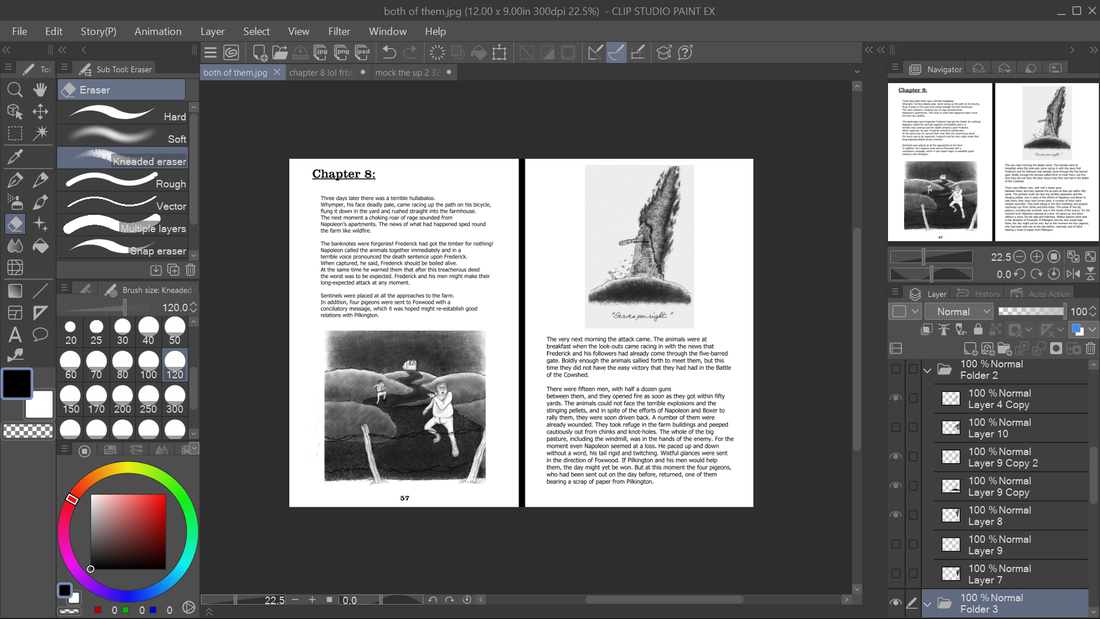Show Layer 7 visibility box
1100x619 pixels.
click(x=896, y=574)
